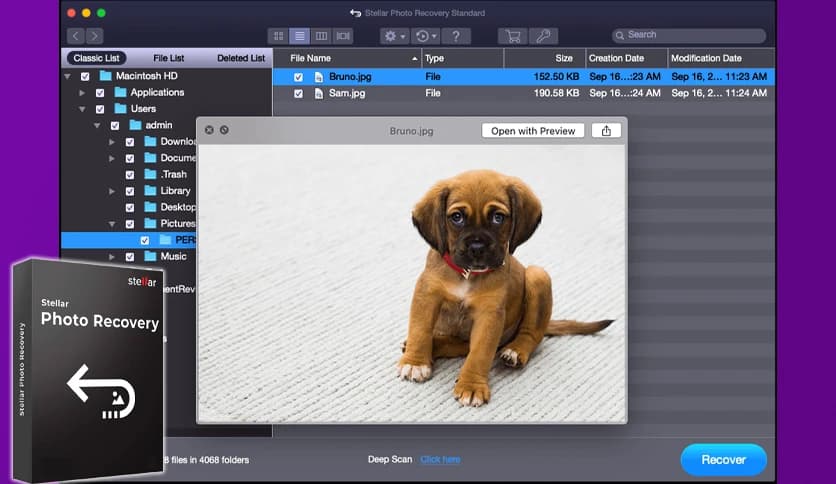The height and width of the screenshot is (484, 836).
Task: Click the Search field
Action: point(689,36)
